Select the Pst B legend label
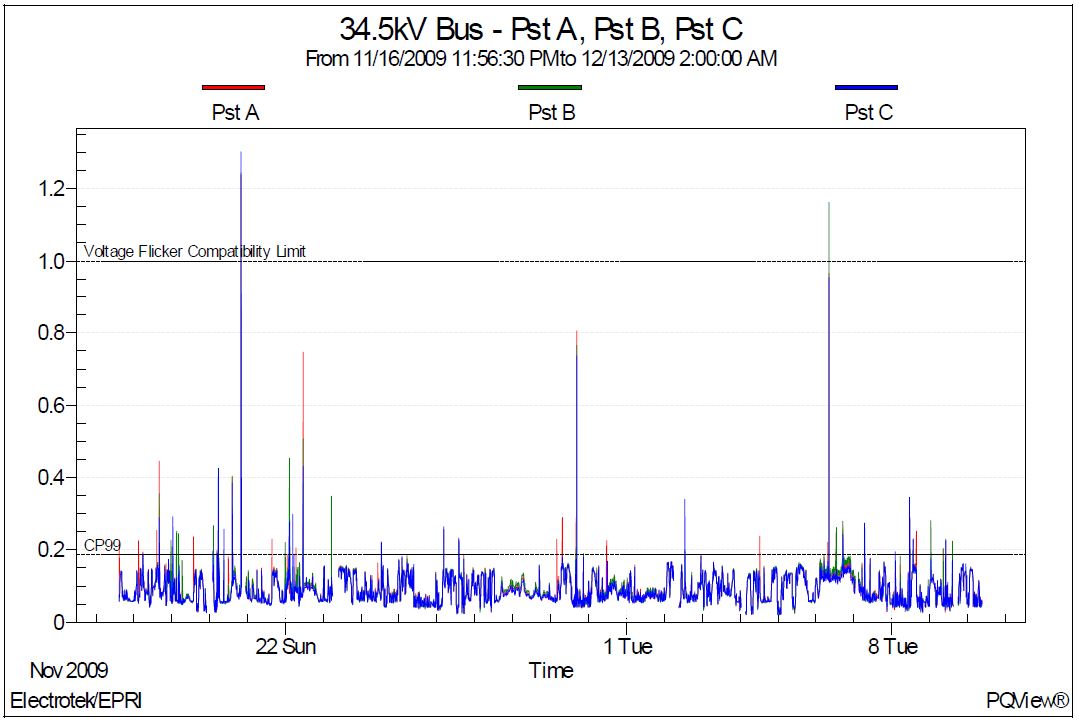1079x723 pixels. [x=551, y=113]
